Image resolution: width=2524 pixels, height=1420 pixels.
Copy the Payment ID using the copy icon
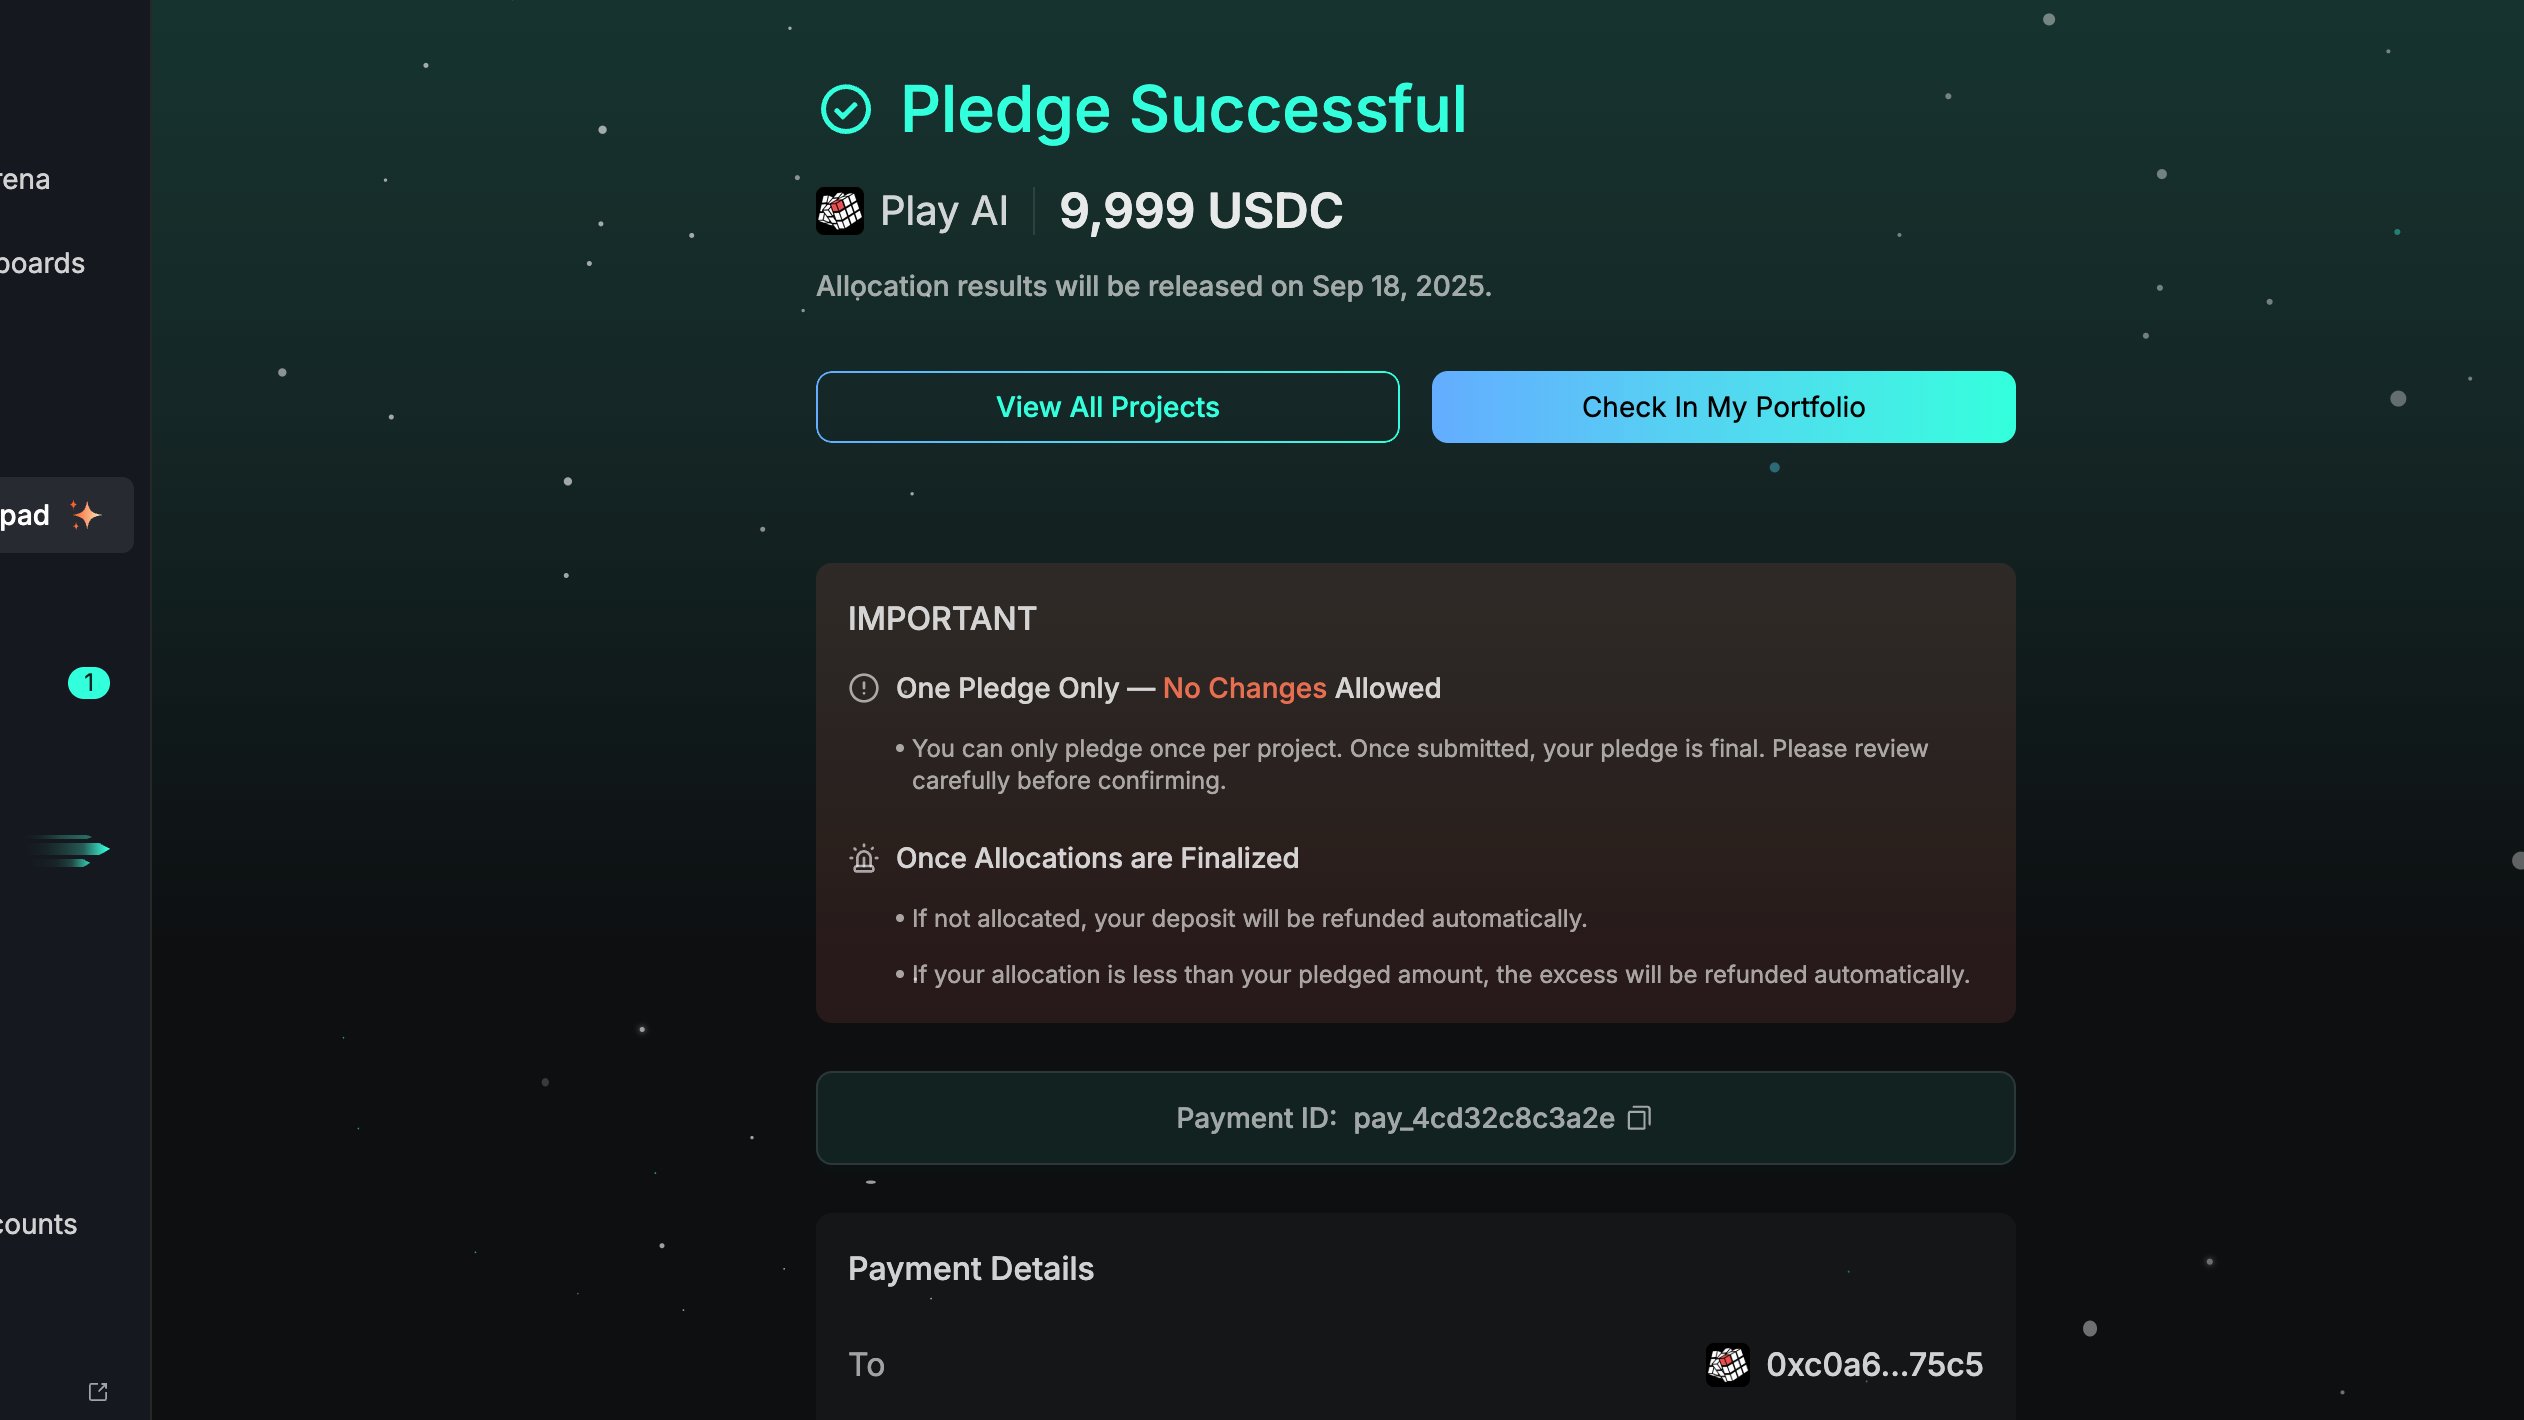point(1639,1118)
